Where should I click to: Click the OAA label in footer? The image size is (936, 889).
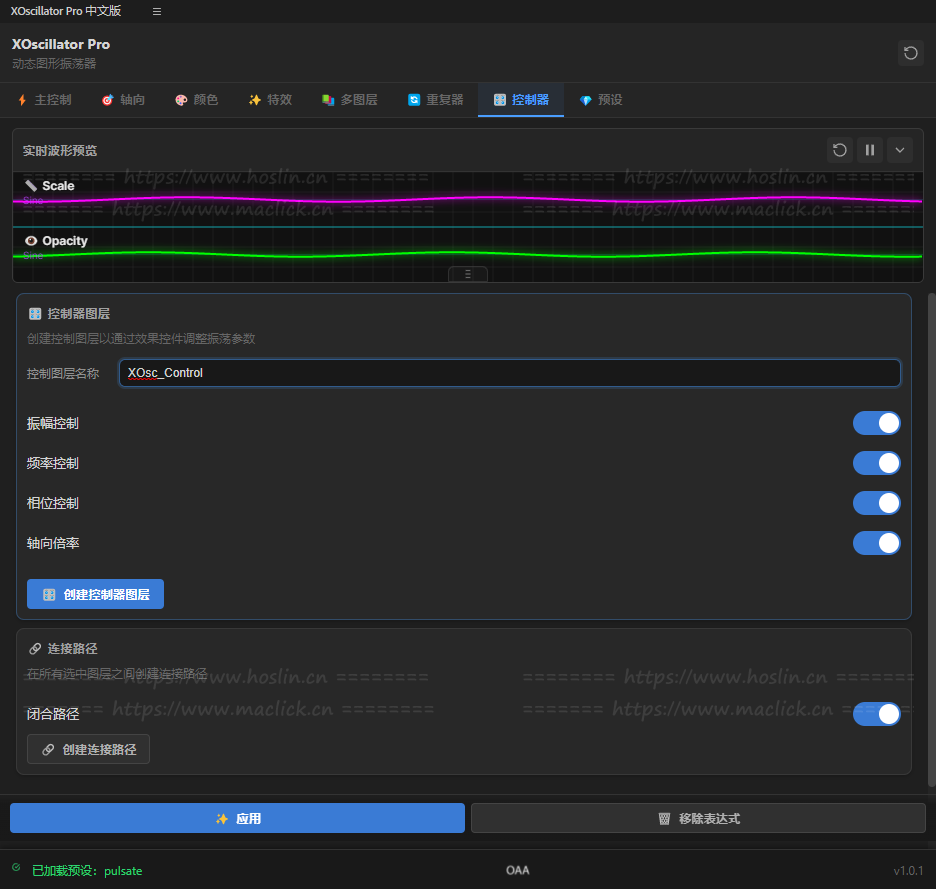(518, 870)
